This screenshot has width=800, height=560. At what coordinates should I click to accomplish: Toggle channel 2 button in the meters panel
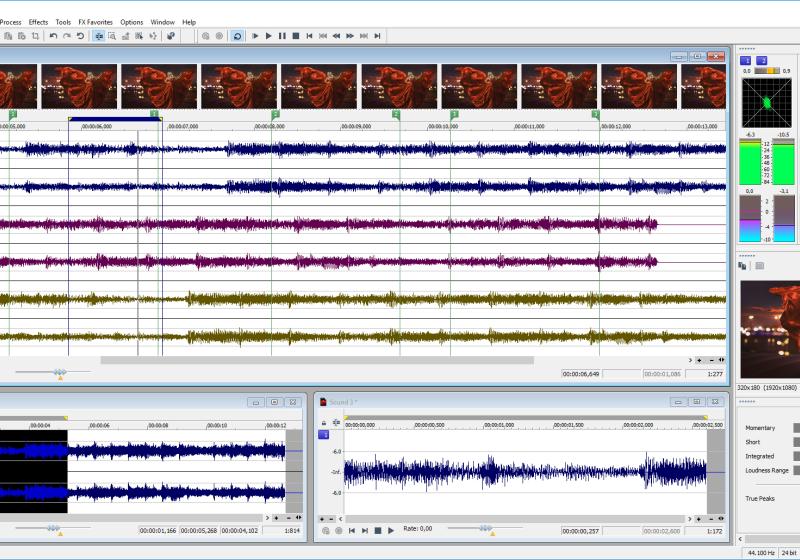click(763, 61)
